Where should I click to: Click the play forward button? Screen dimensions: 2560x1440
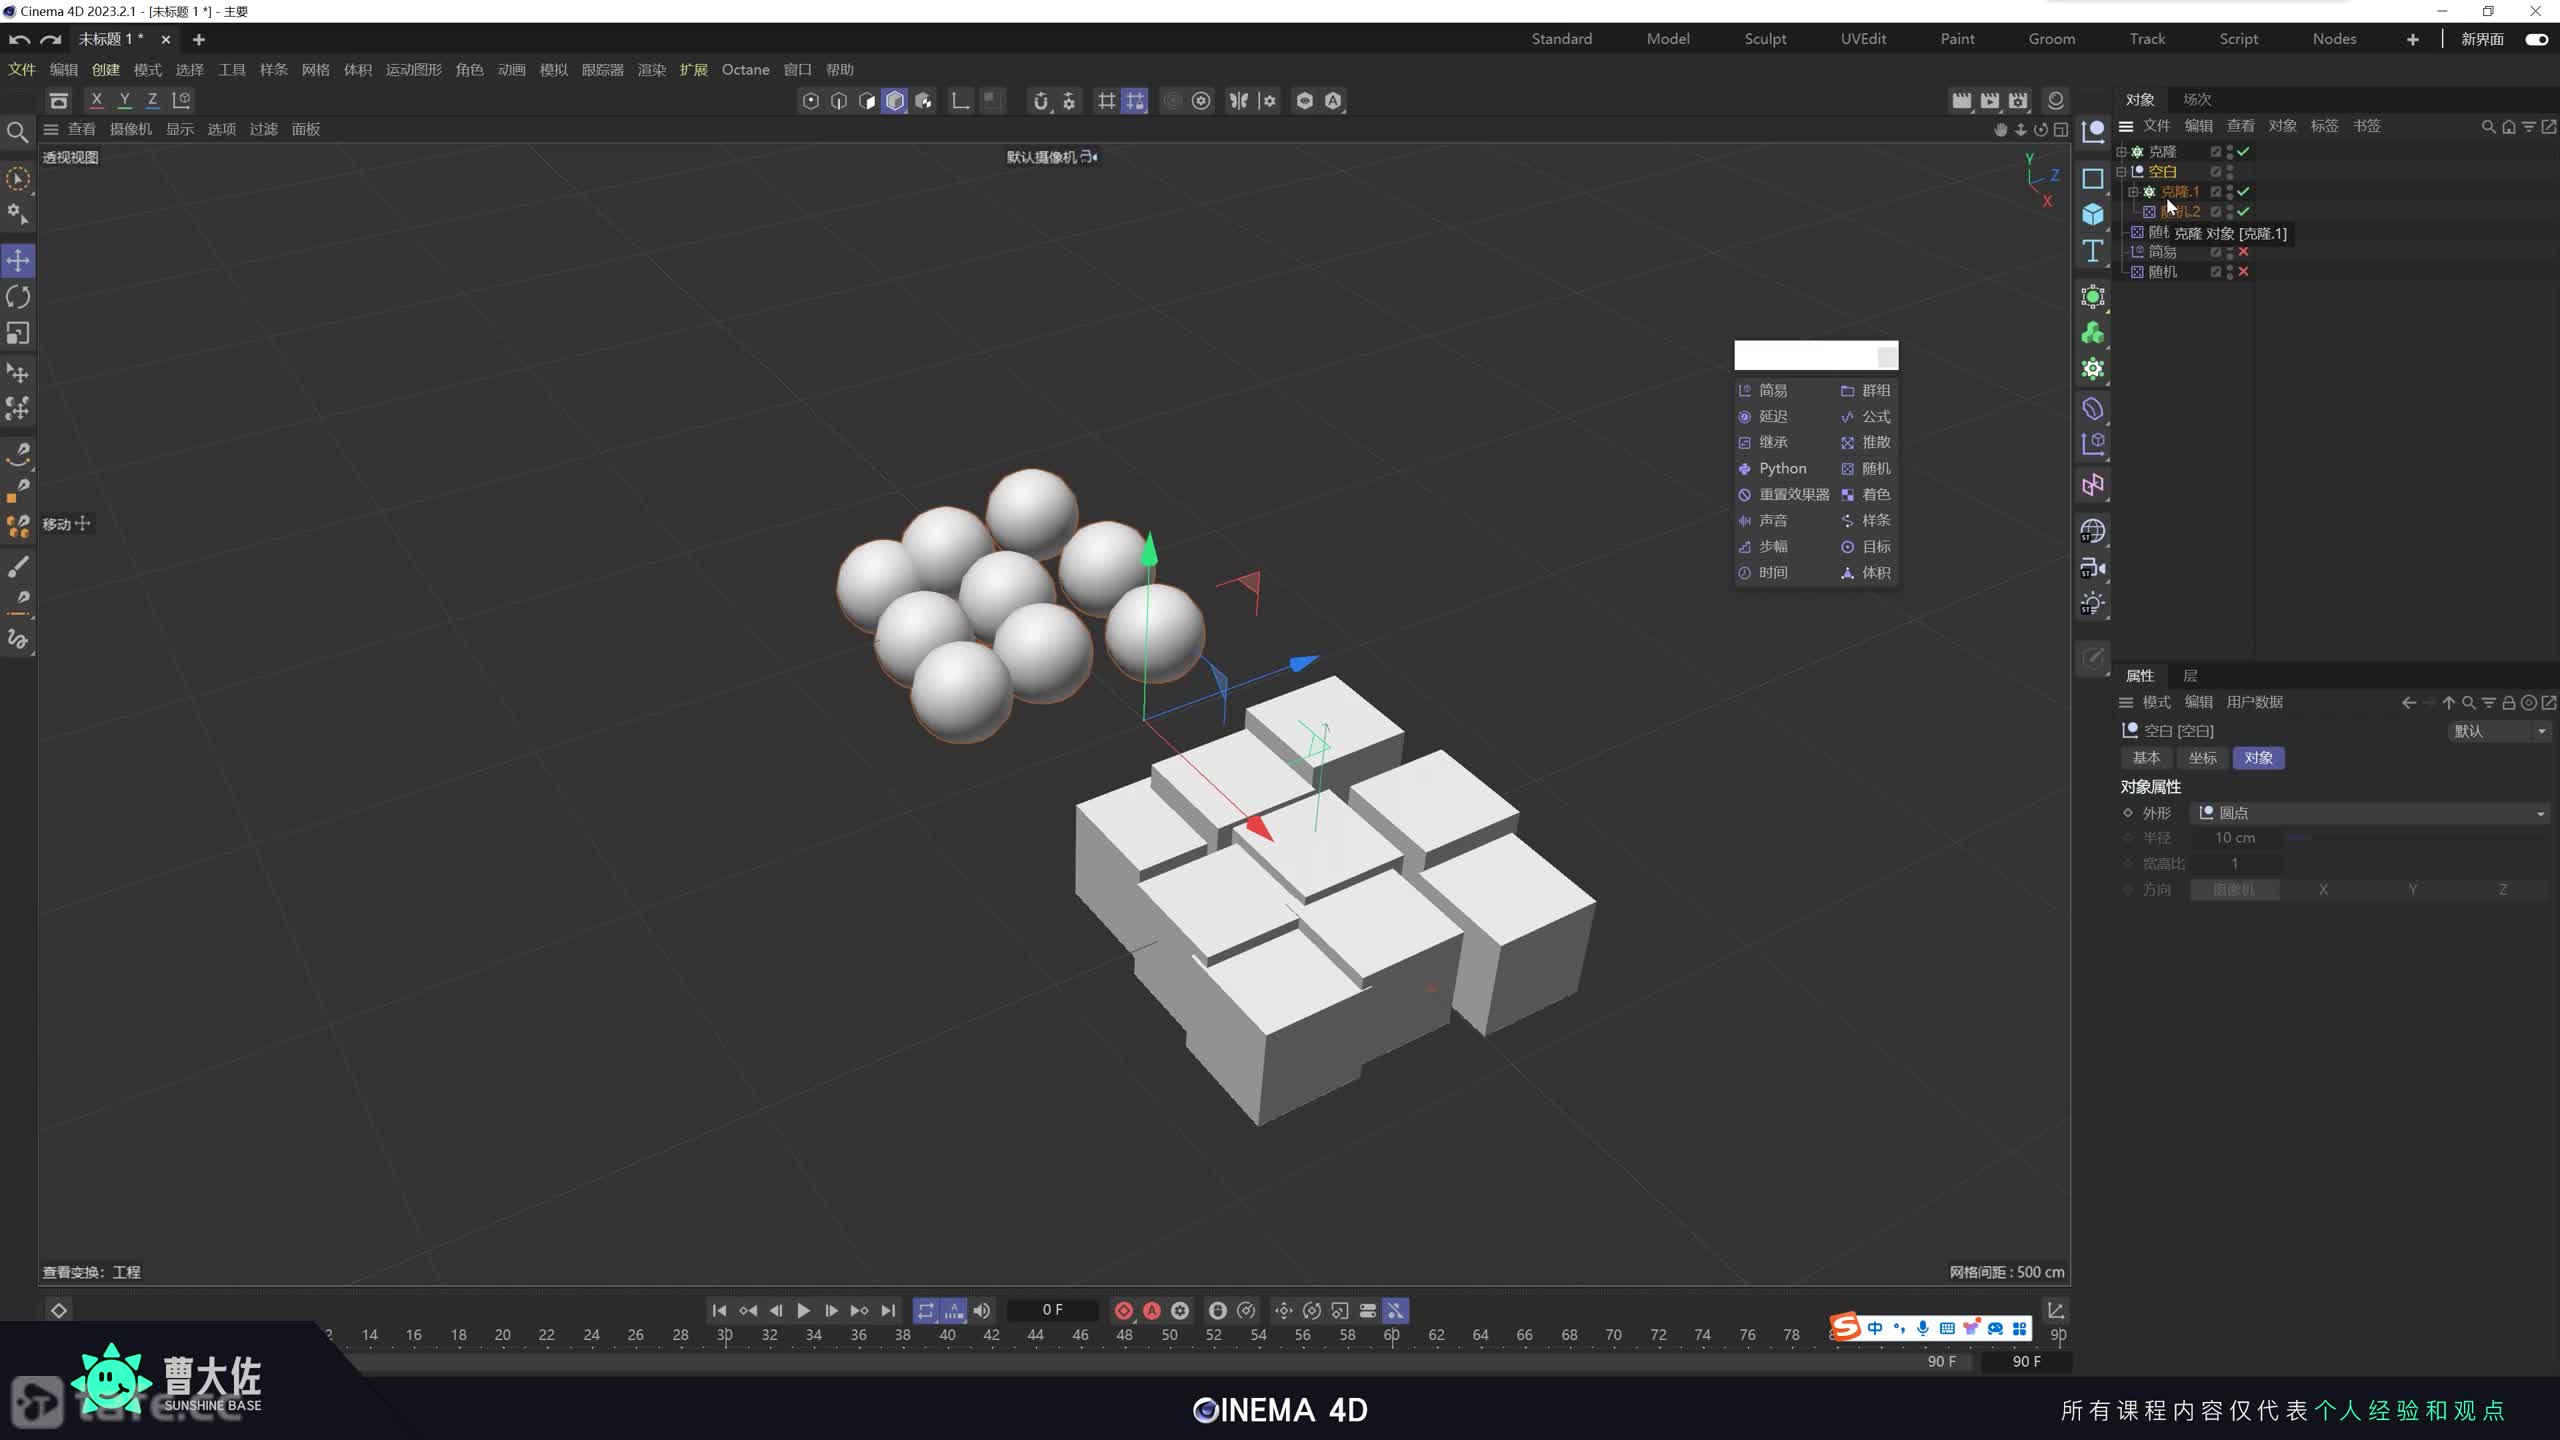(803, 1310)
